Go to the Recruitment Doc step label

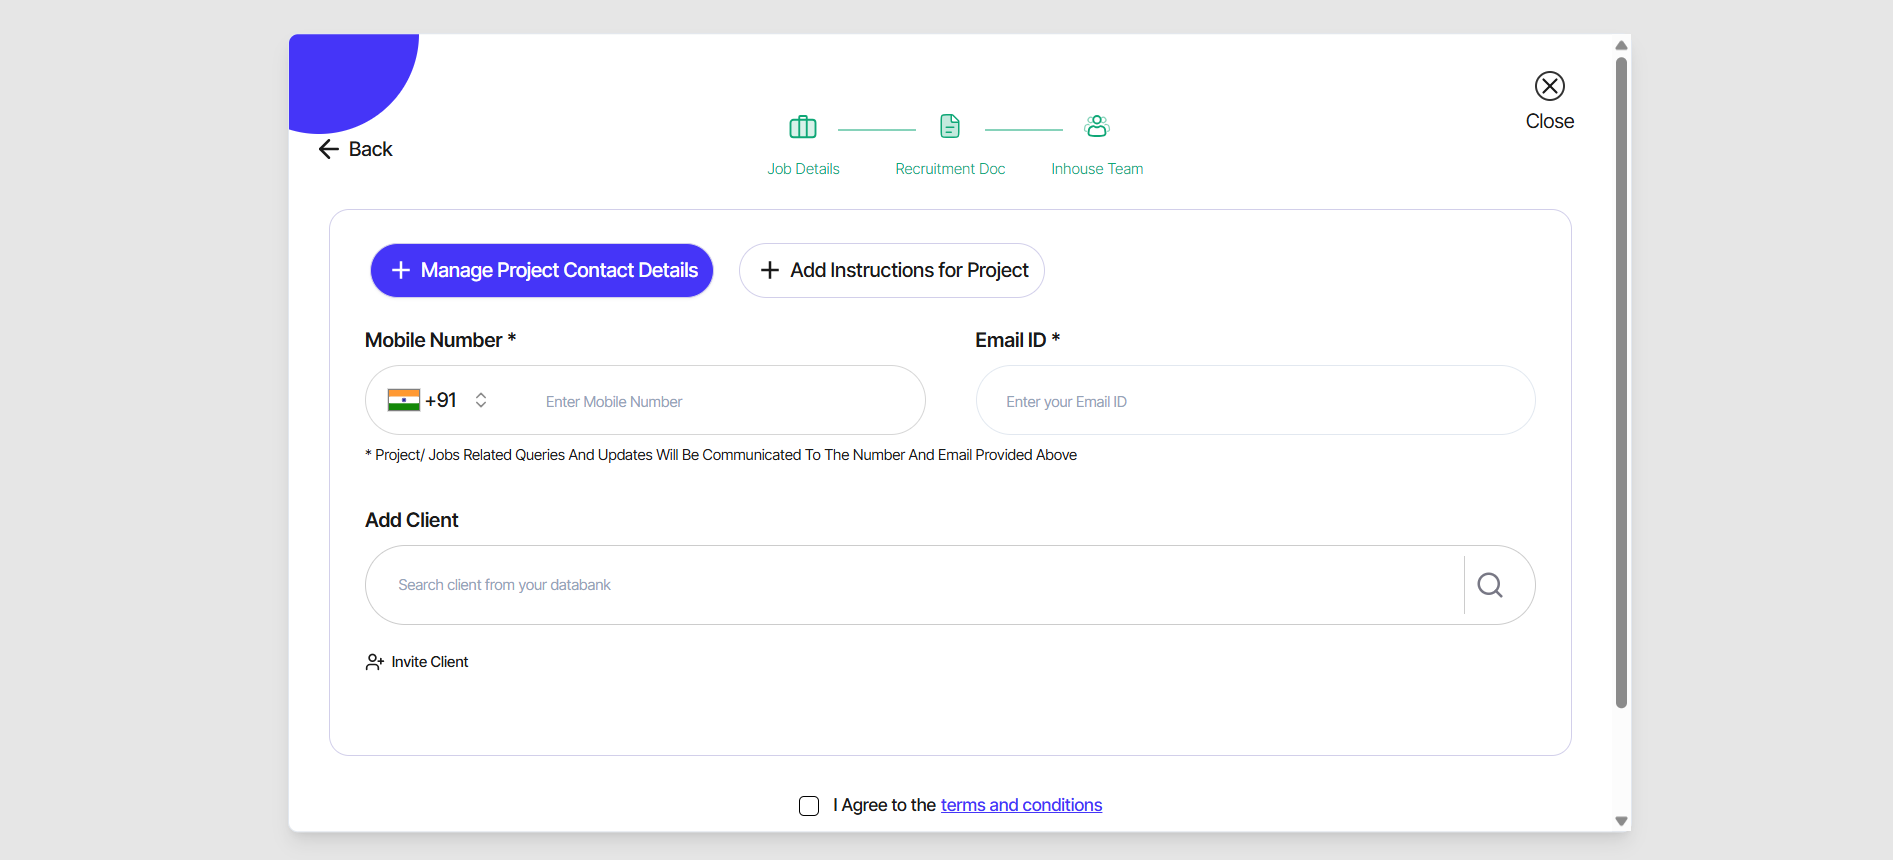(950, 169)
